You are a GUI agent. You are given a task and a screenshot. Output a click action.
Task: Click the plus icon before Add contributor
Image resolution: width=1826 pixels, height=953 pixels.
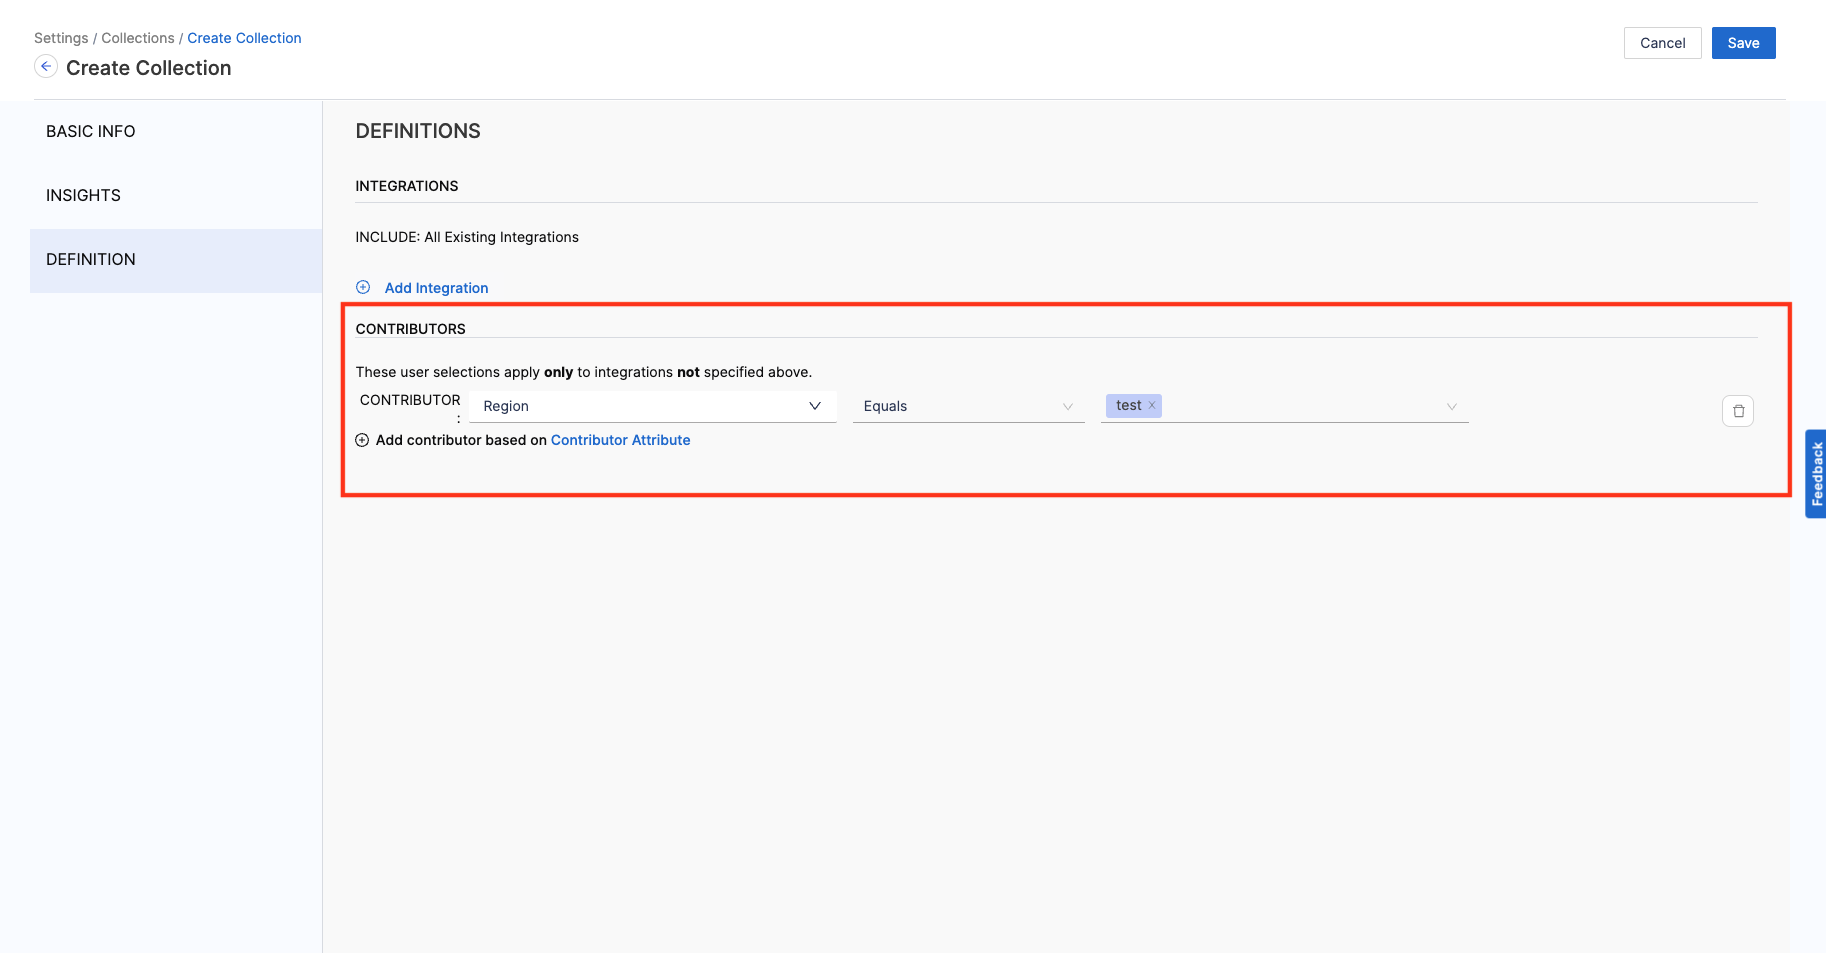tap(362, 441)
